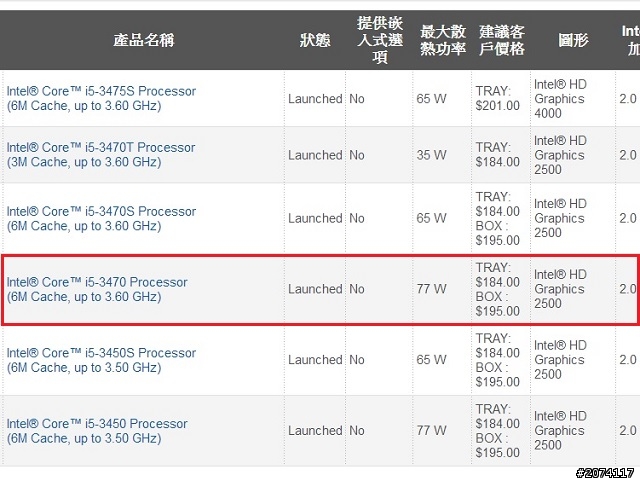This screenshot has height=481, width=640.
Task: Click Launched status in i5-3450S row
Action: pos(315,360)
